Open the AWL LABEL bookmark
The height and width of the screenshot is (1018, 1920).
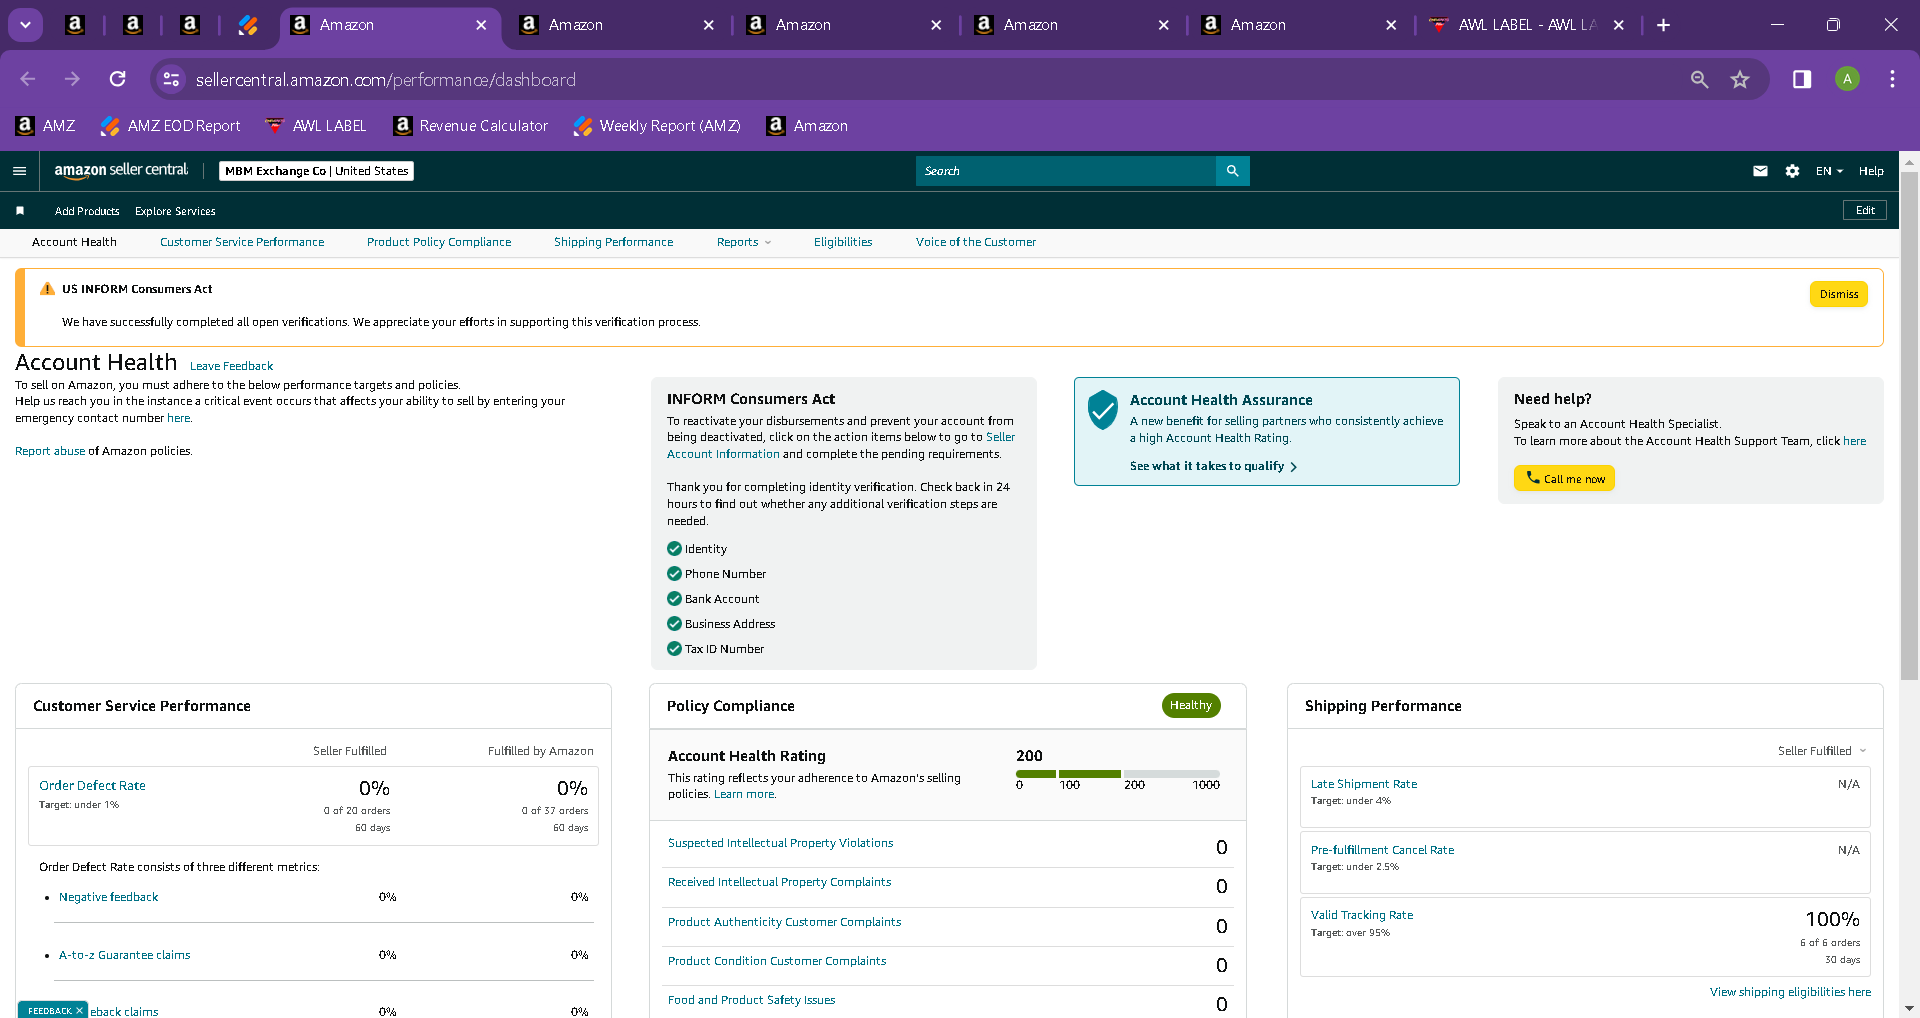(315, 126)
